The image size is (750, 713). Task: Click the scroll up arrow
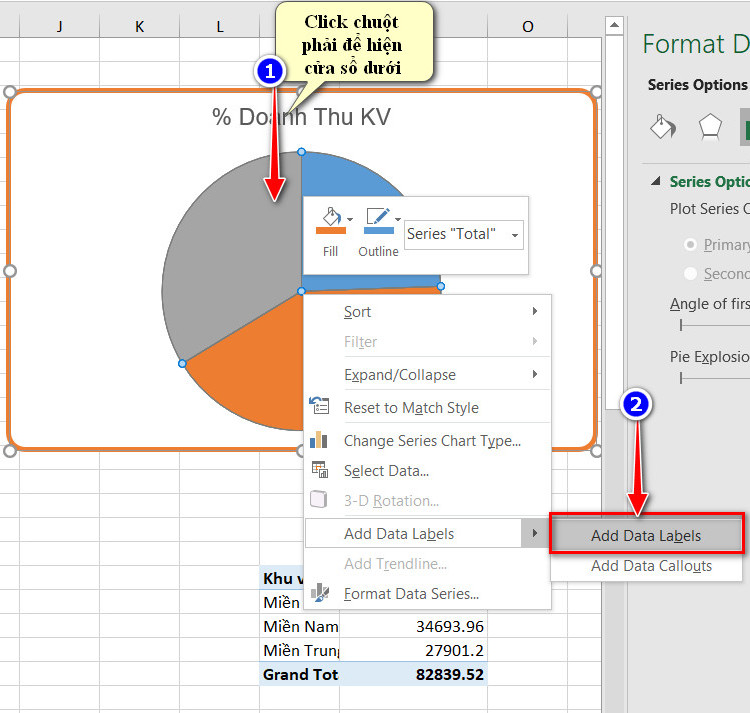point(614,25)
